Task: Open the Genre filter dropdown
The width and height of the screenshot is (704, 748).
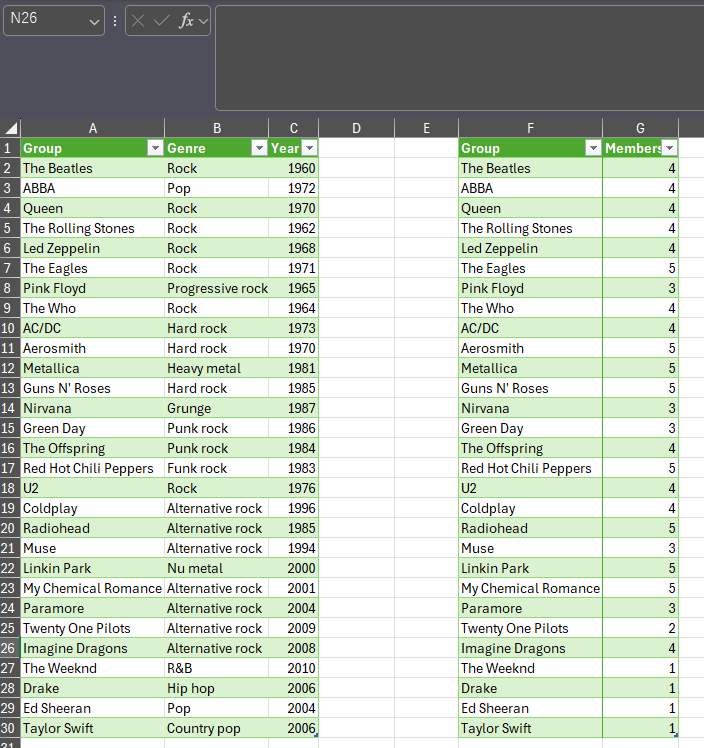Action: pos(259,148)
